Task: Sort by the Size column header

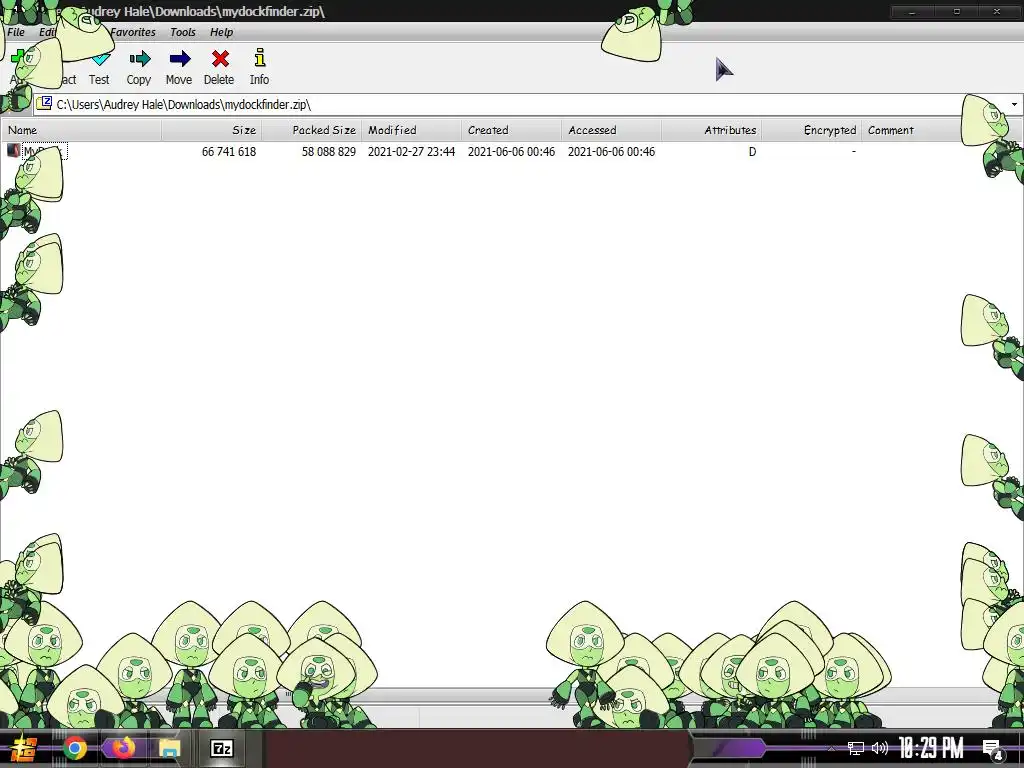Action: point(212,130)
